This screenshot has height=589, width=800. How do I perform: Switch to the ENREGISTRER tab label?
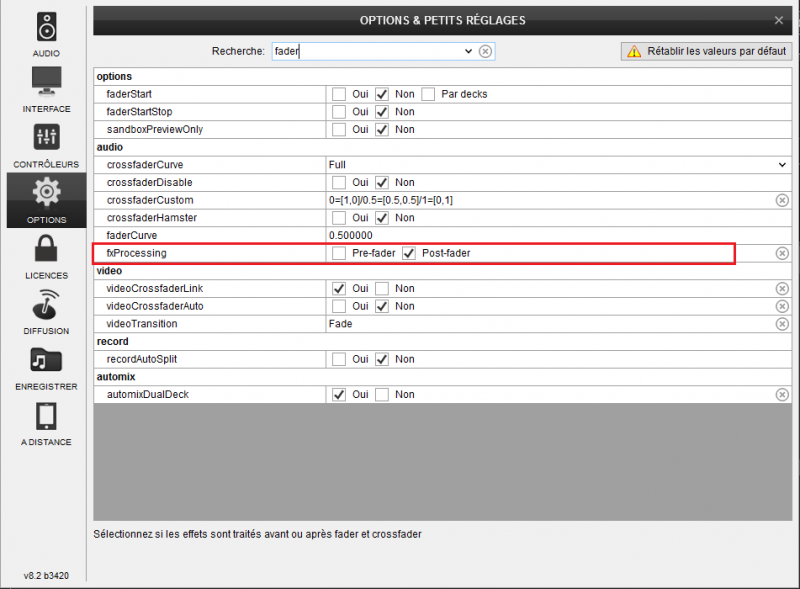46,387
